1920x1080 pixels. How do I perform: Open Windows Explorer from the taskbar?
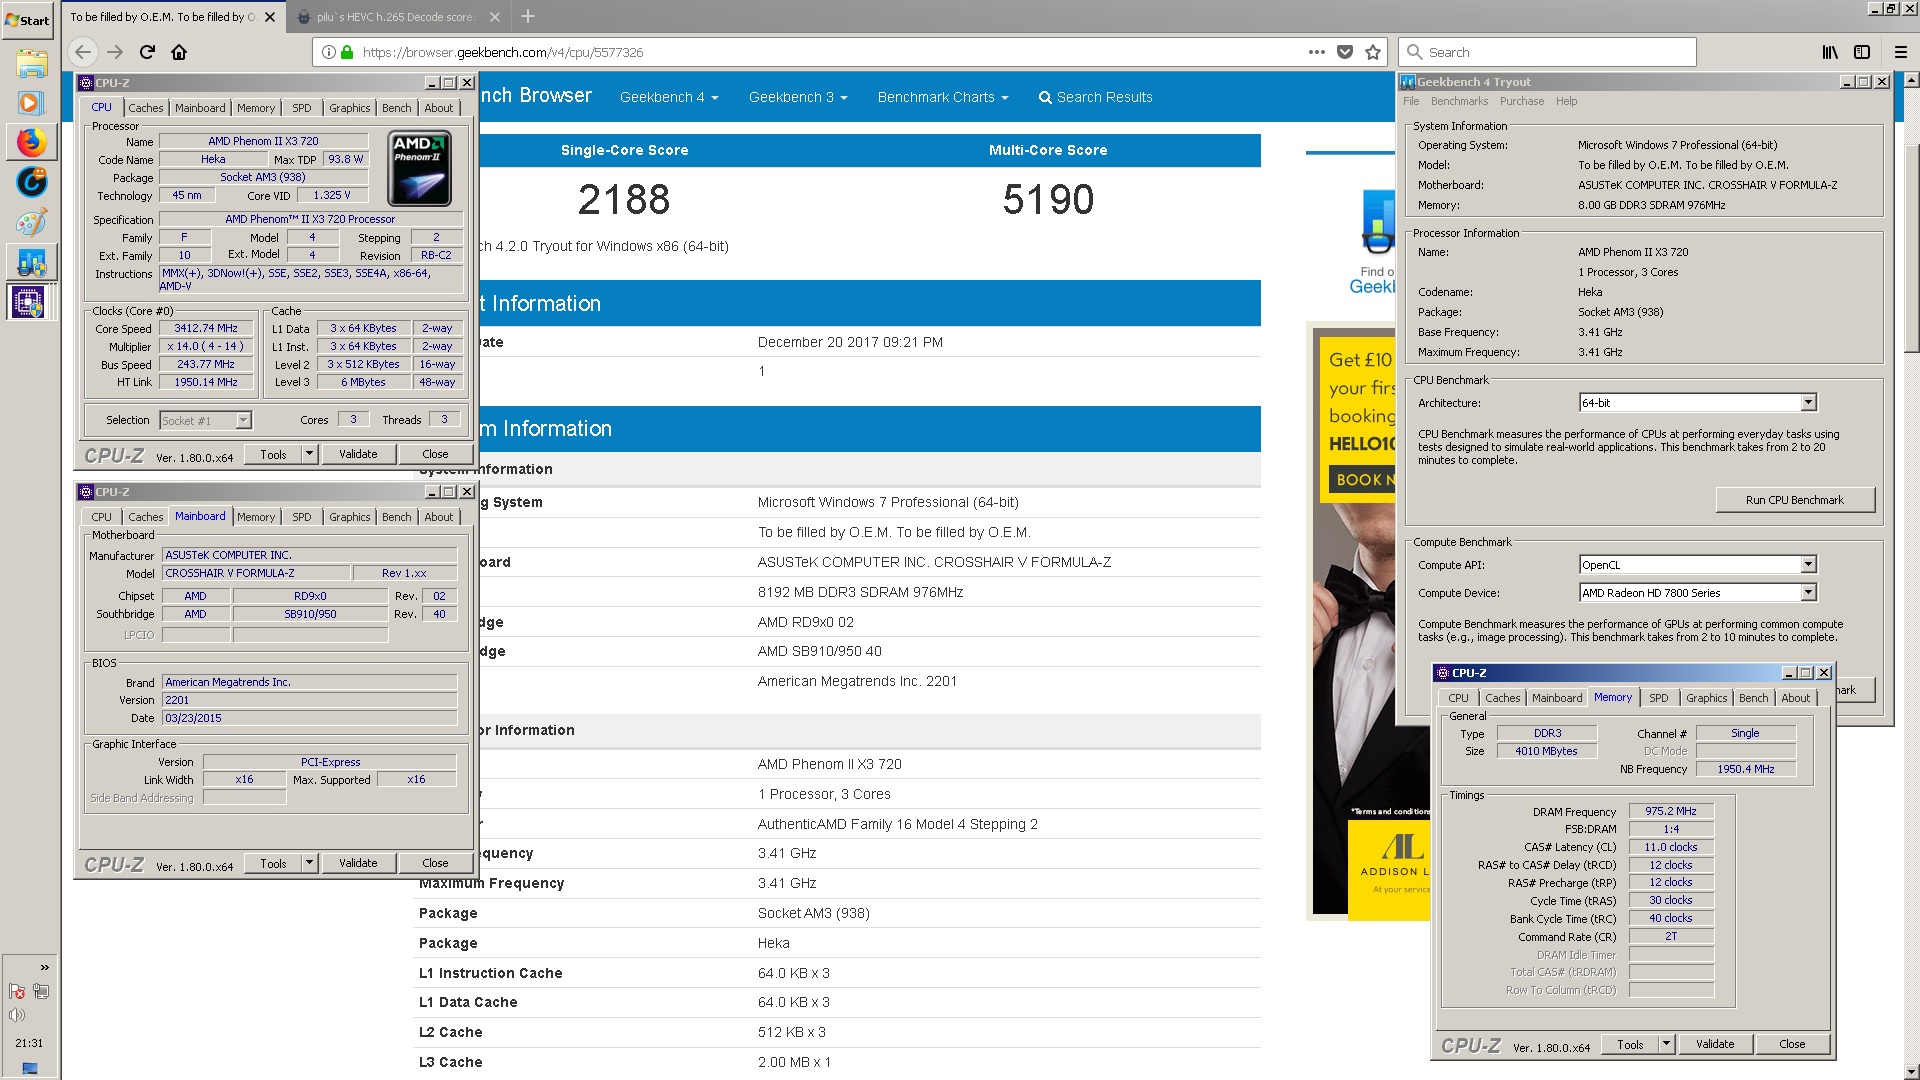click(31, 64)
